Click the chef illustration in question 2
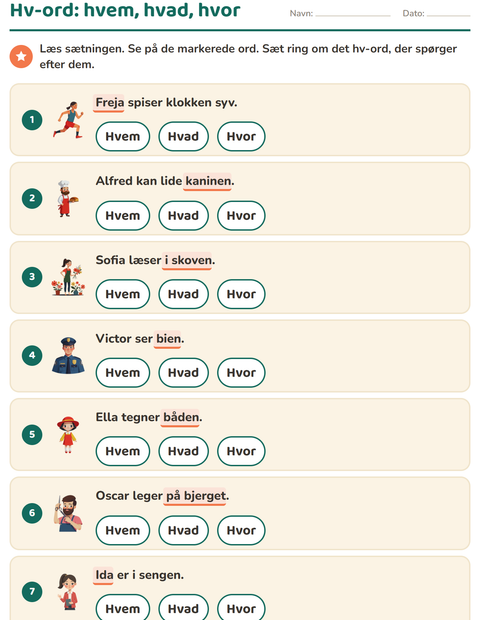Screen dimensions: 480x620 coord(68,198)
